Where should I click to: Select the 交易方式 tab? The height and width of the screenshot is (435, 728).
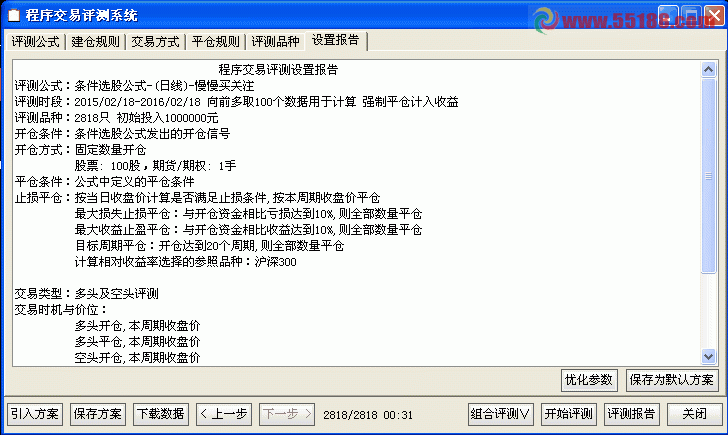155,42
